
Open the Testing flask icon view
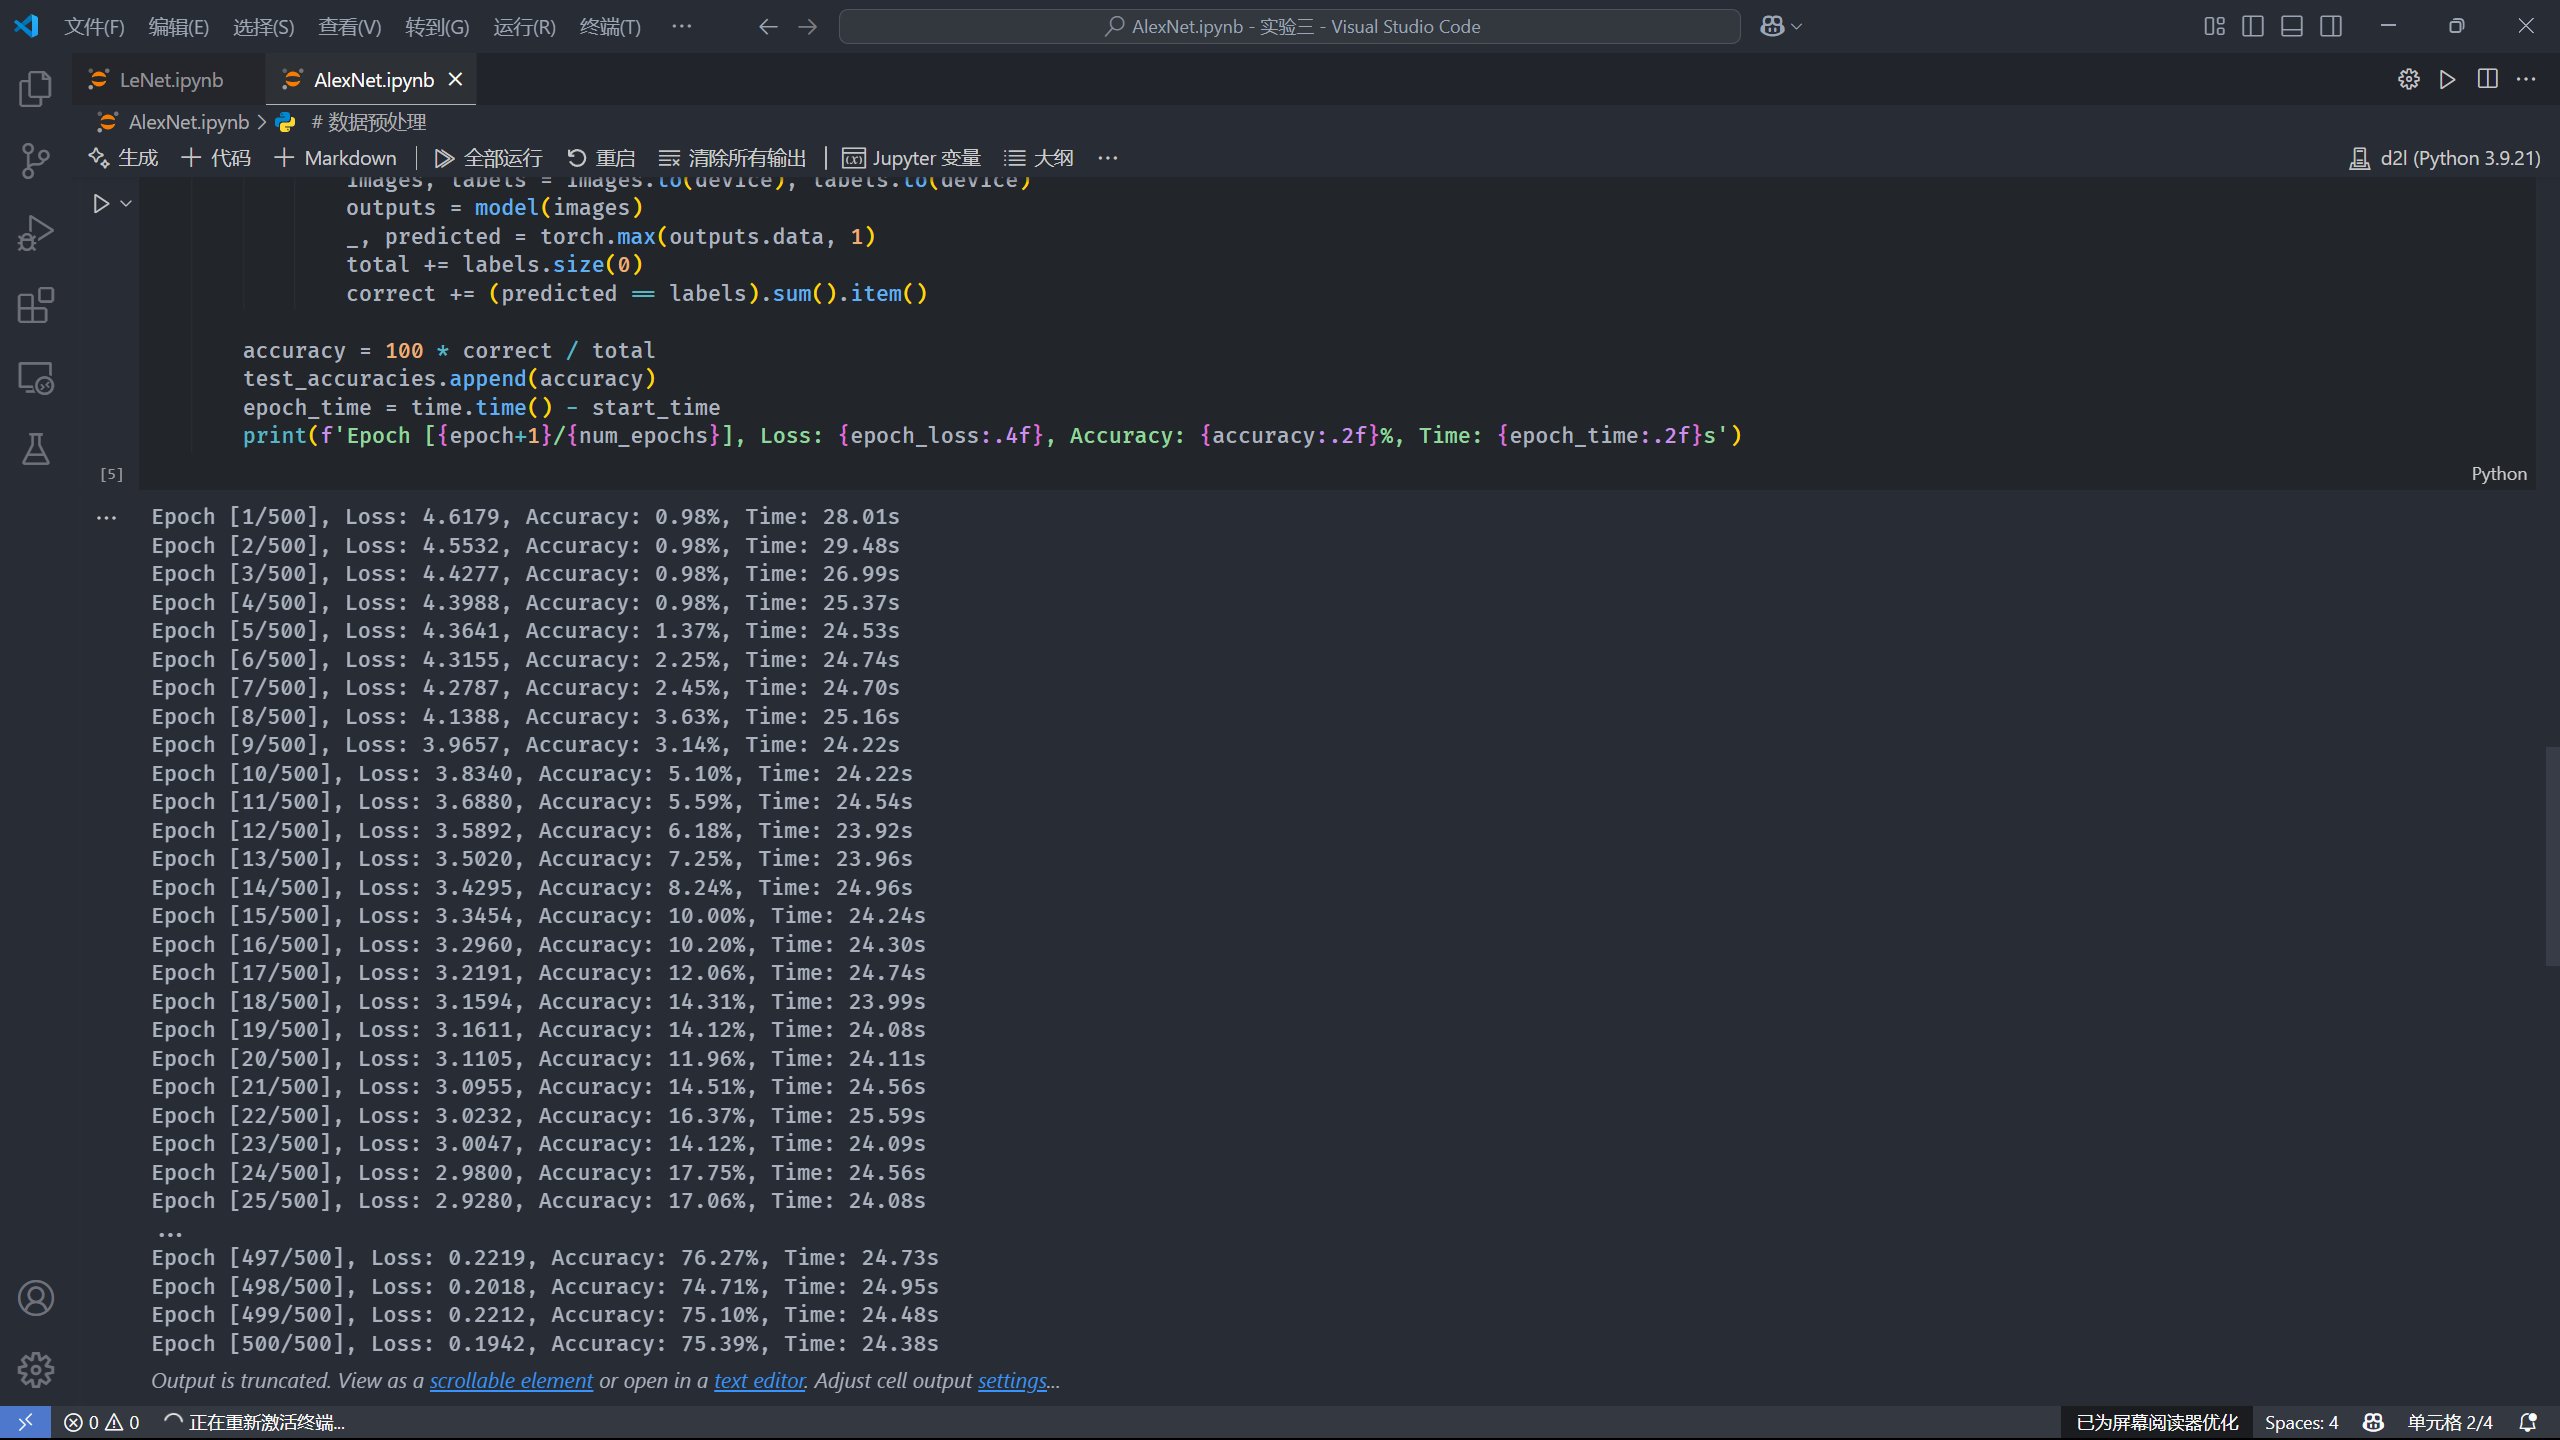(36, 450)
